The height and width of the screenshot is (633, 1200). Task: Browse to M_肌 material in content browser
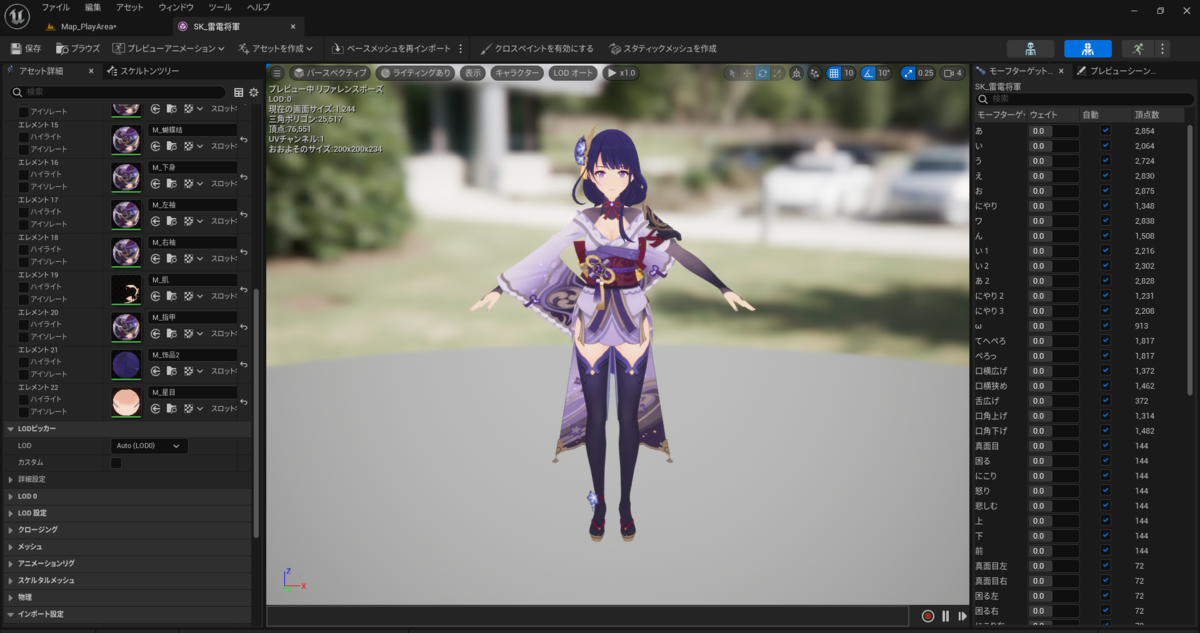pos(171,296)
